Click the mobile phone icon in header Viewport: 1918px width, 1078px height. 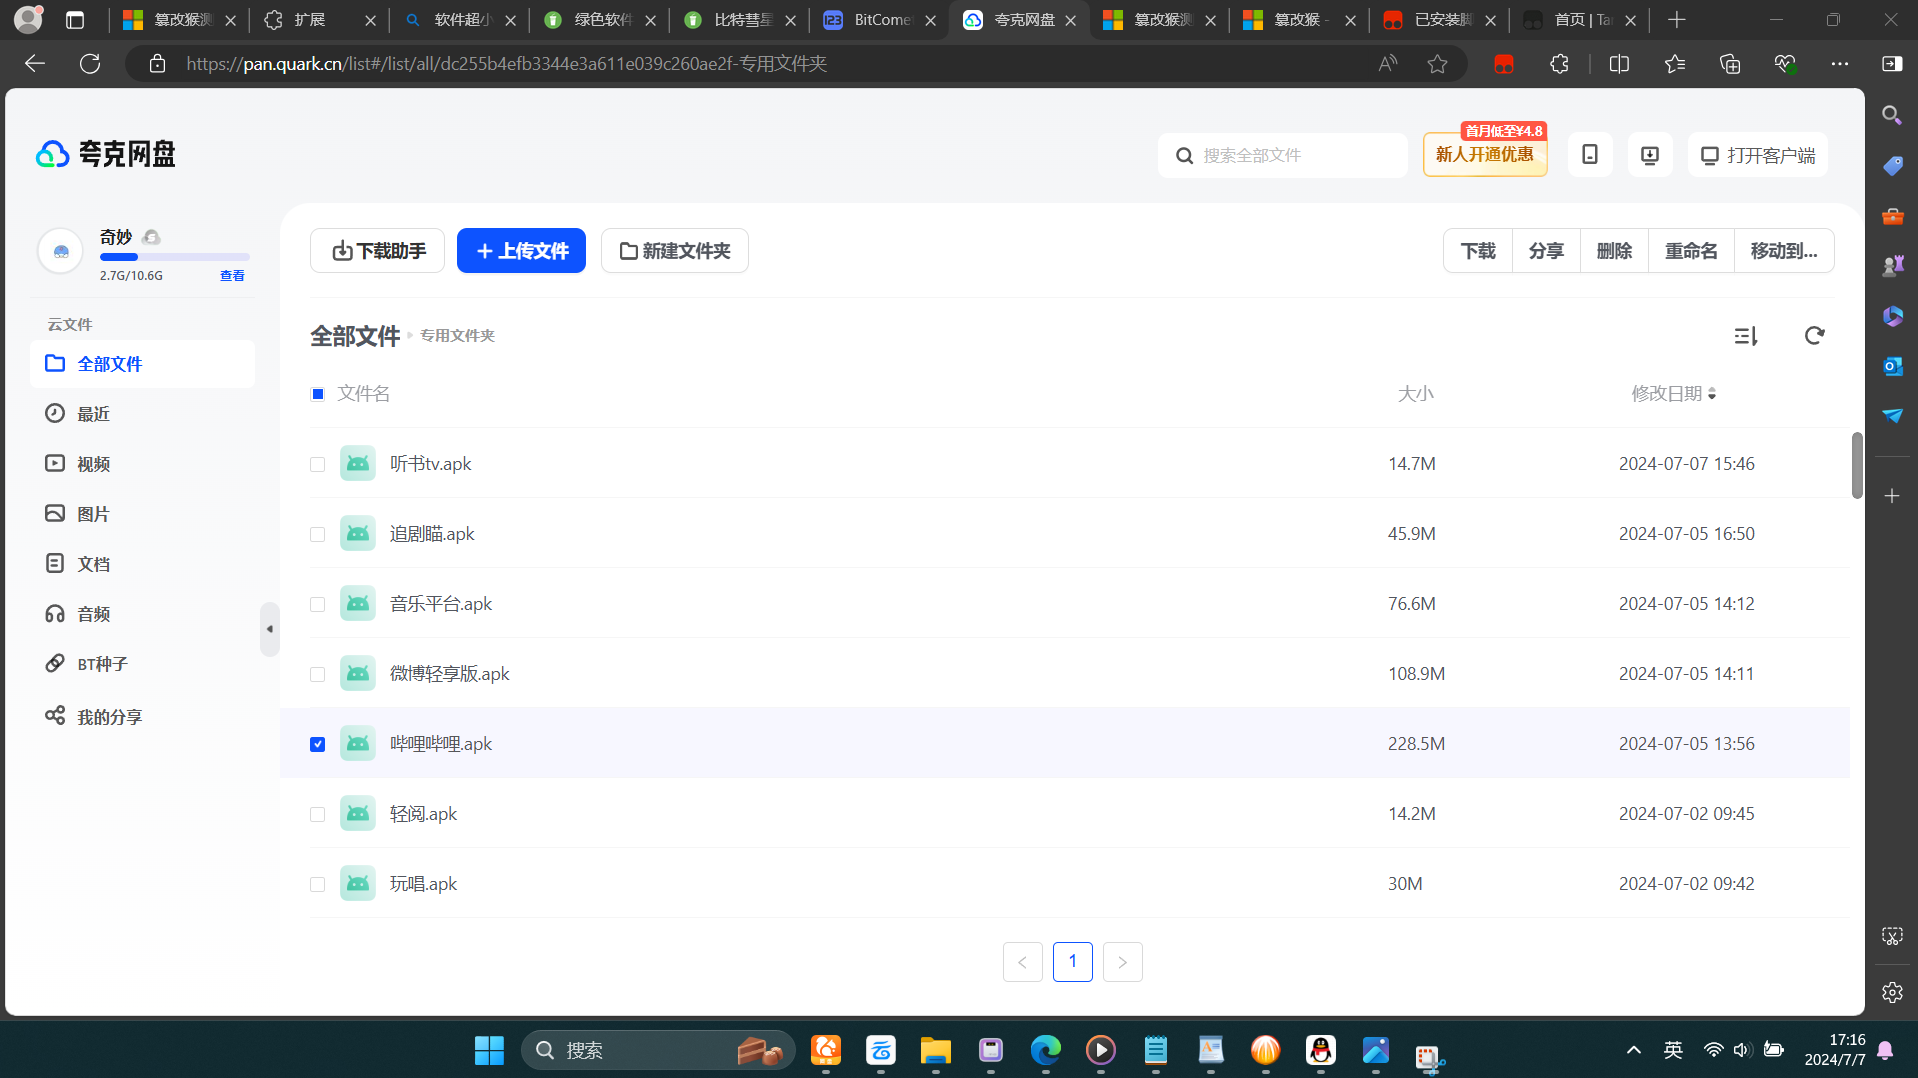(x=1589, y=155)
